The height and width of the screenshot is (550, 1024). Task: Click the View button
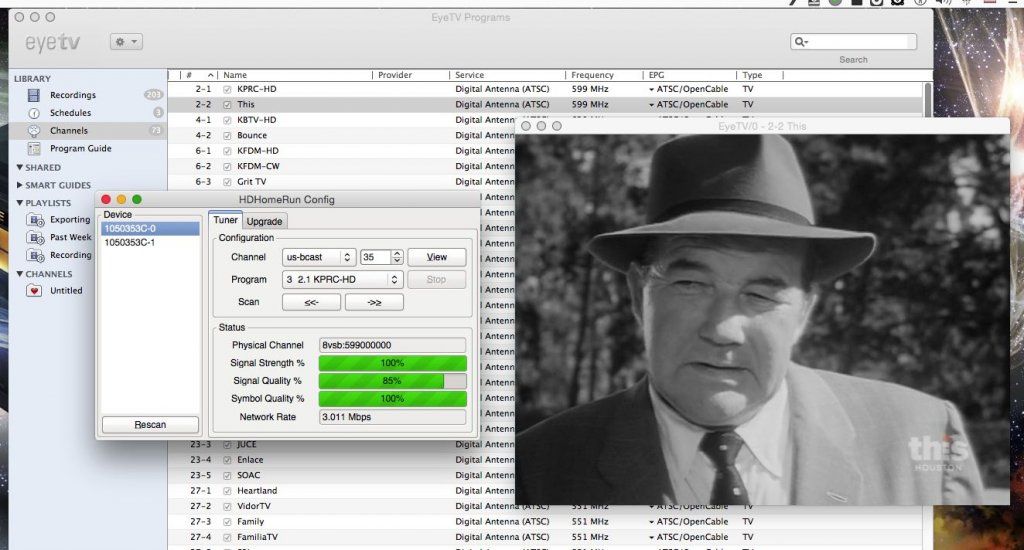click(437, 257)
